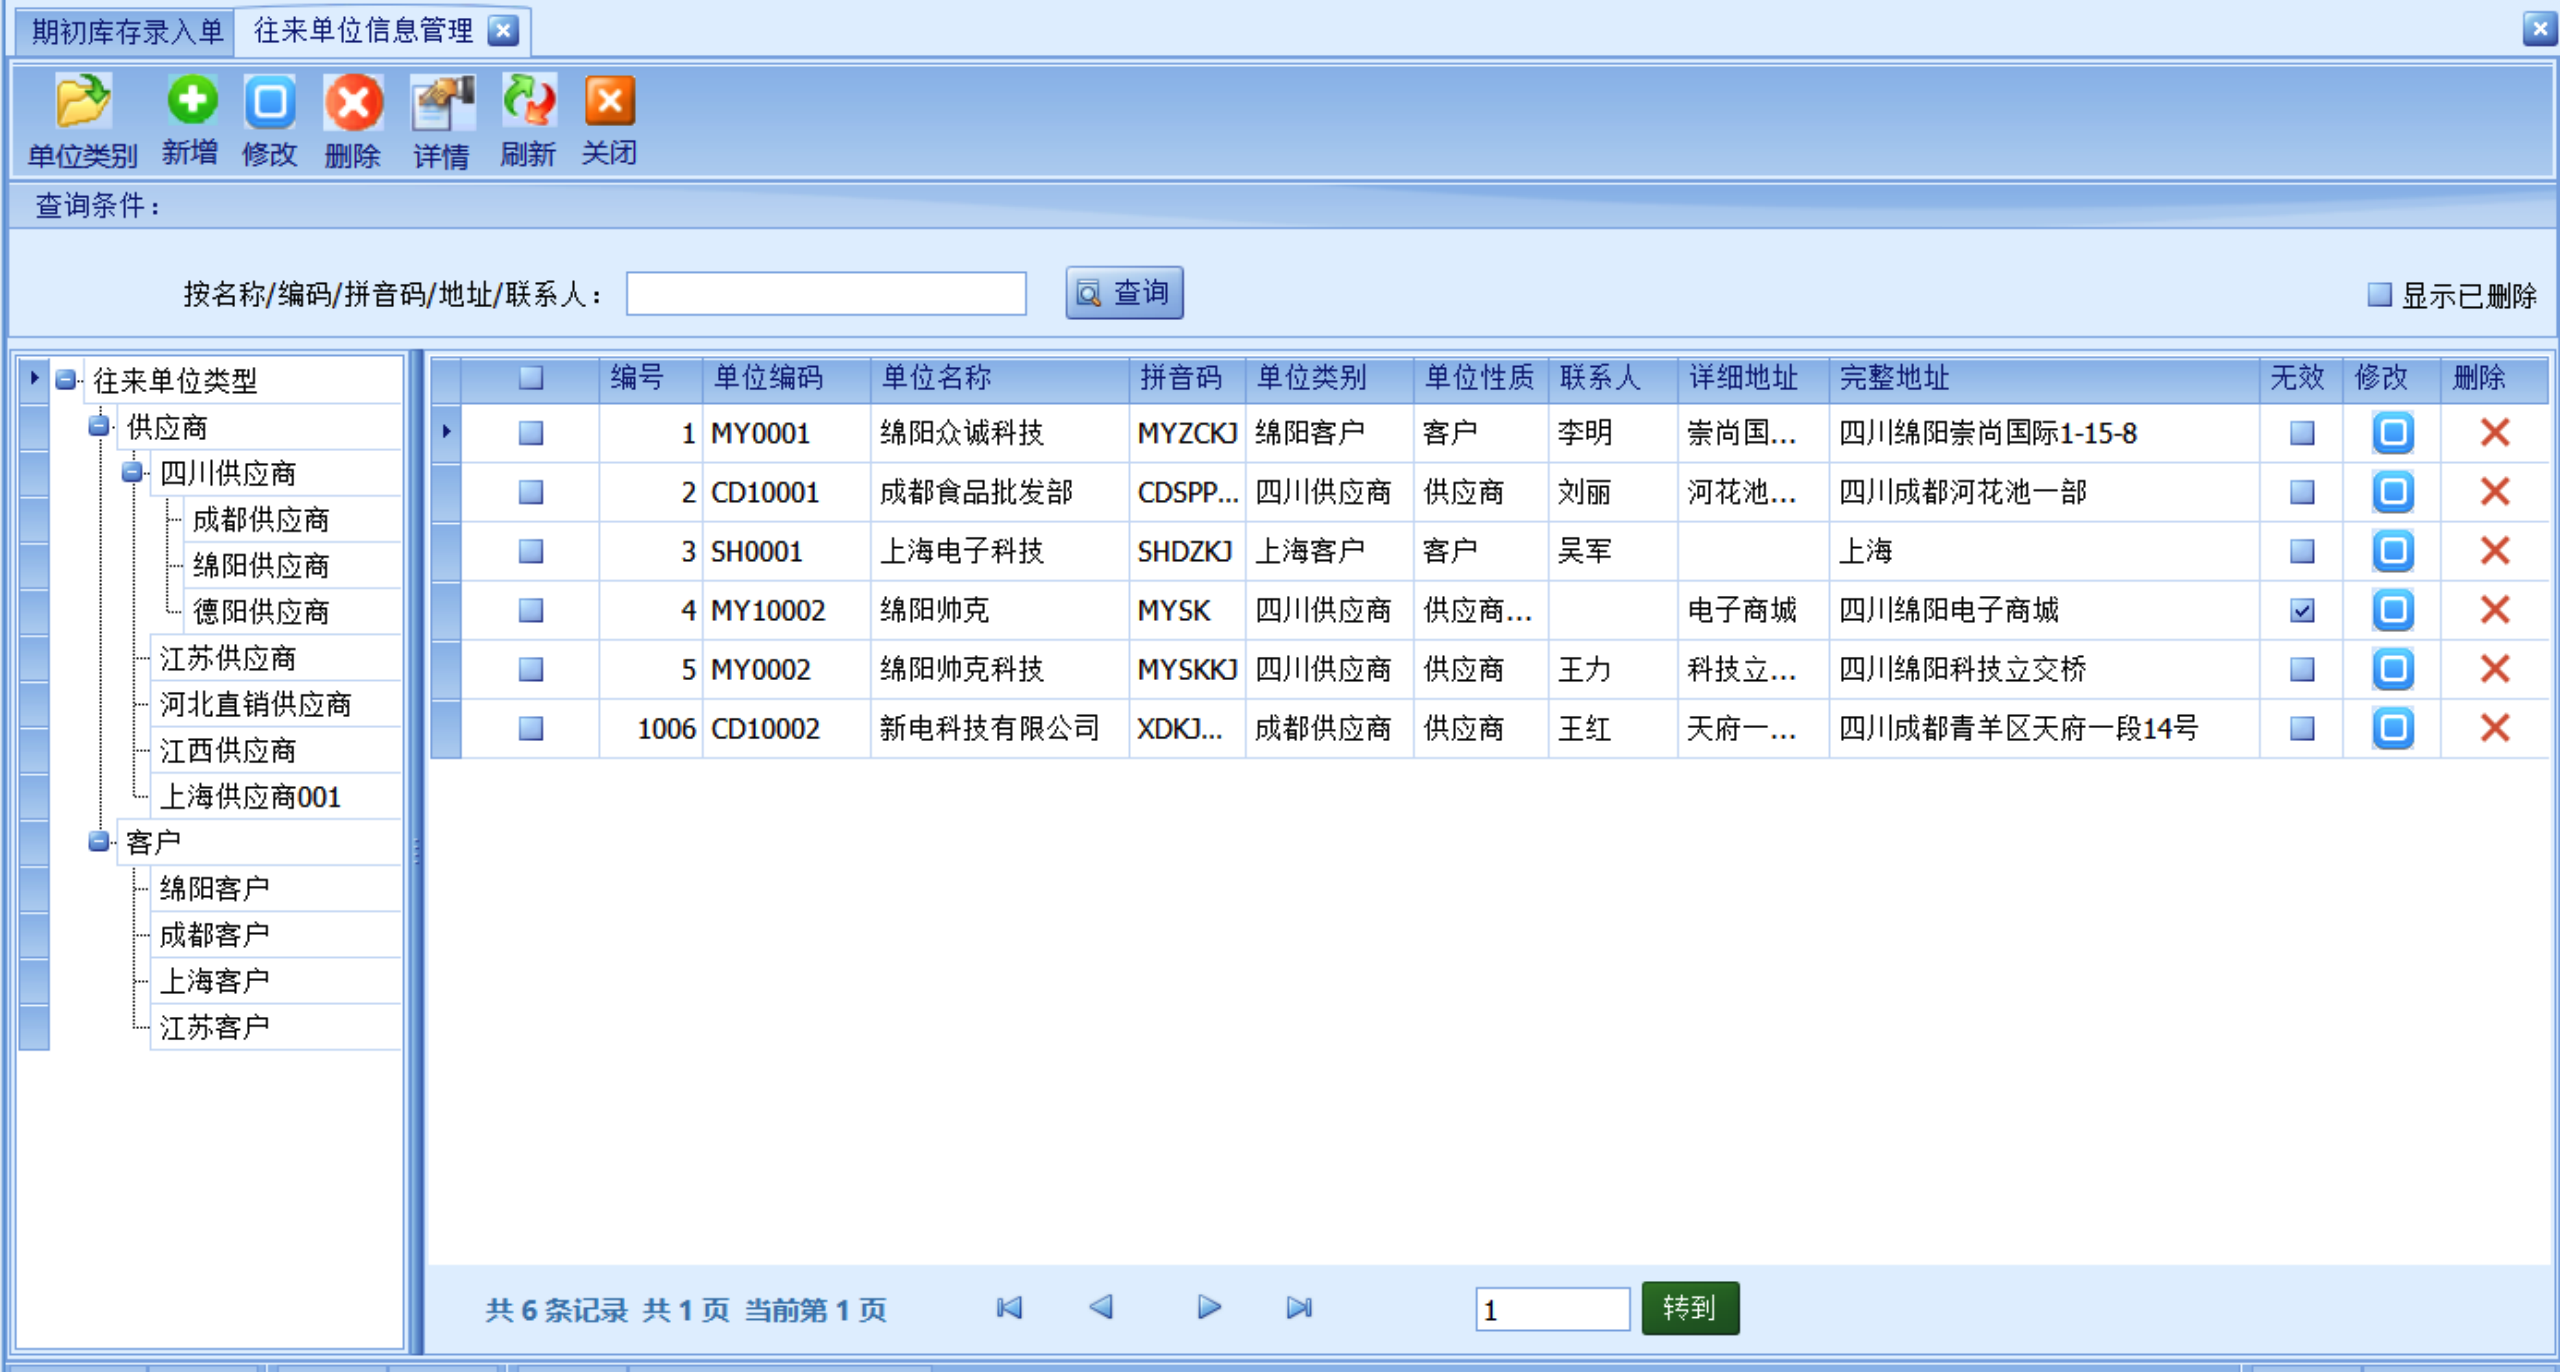The image size is (2560, 1372).
Task: Check 无效 checkbox for MY0001
Action: click(x=2302, y=433)
